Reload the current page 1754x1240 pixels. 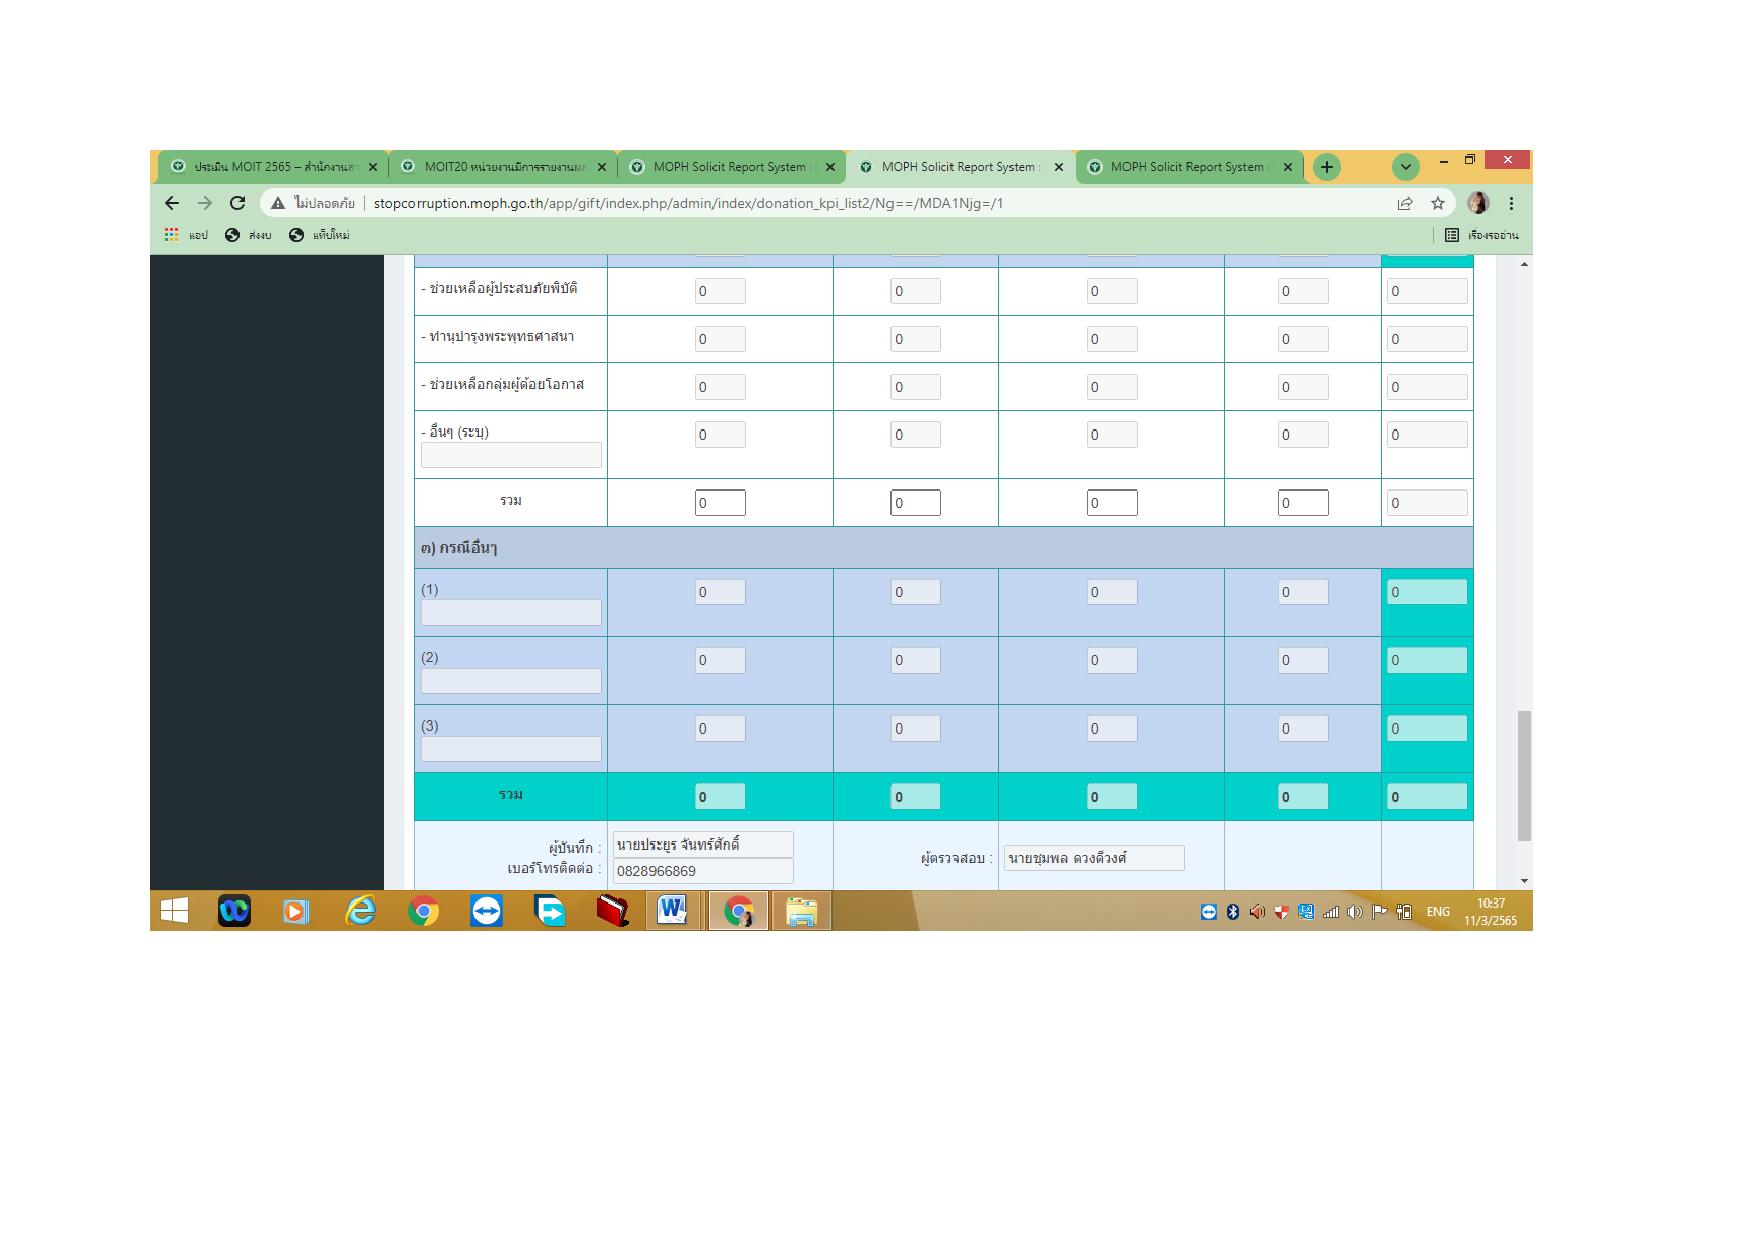click(237, 203)
